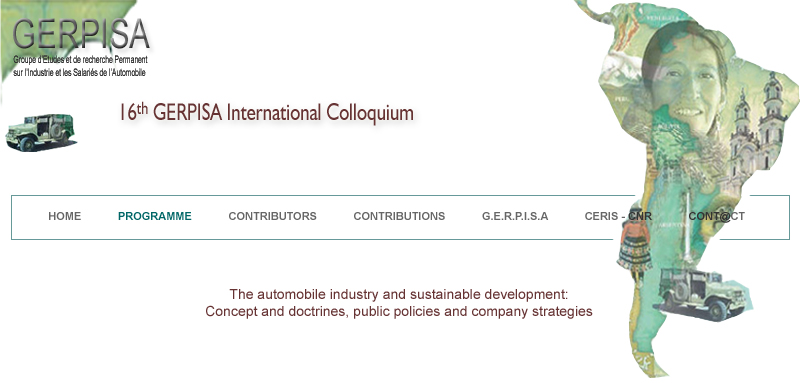Go to the CONTRIBUTORS page

coord(272,216)
